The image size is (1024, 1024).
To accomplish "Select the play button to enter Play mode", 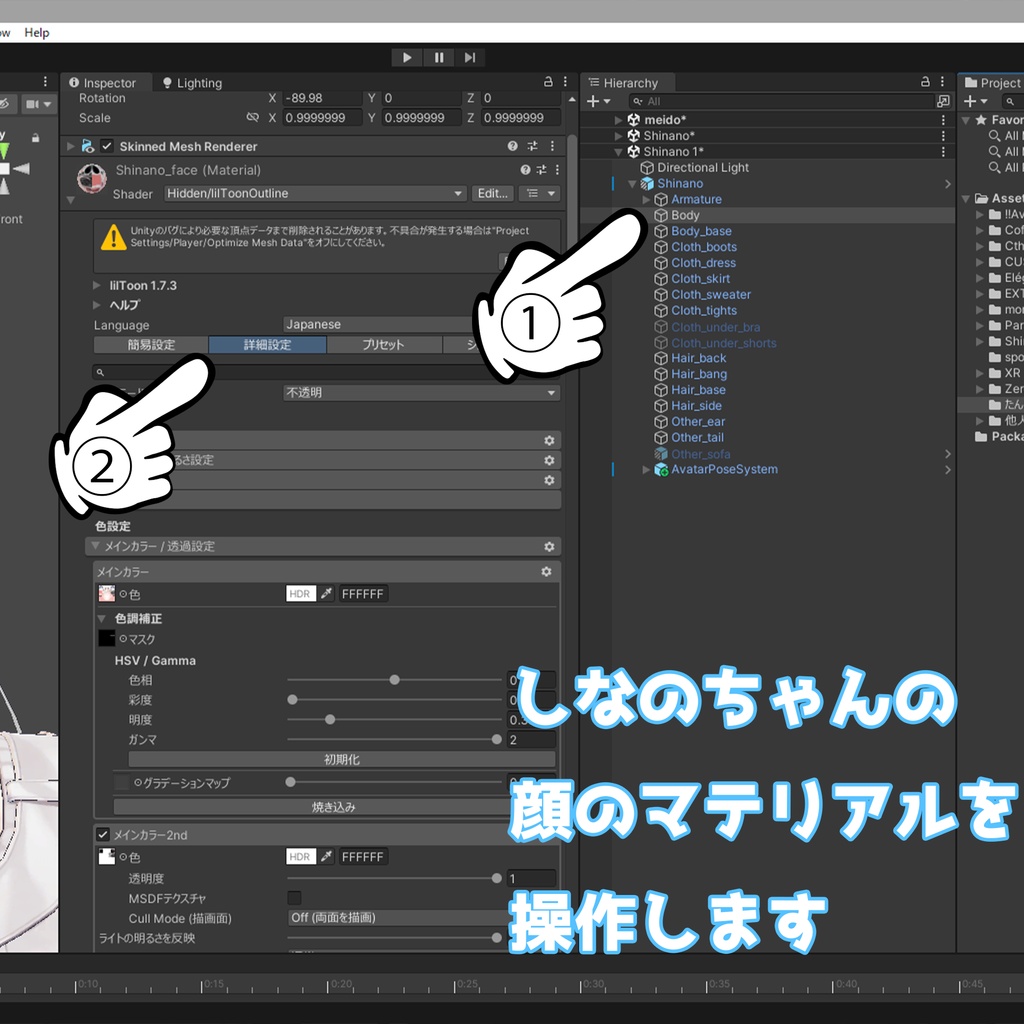I will 406,57.
